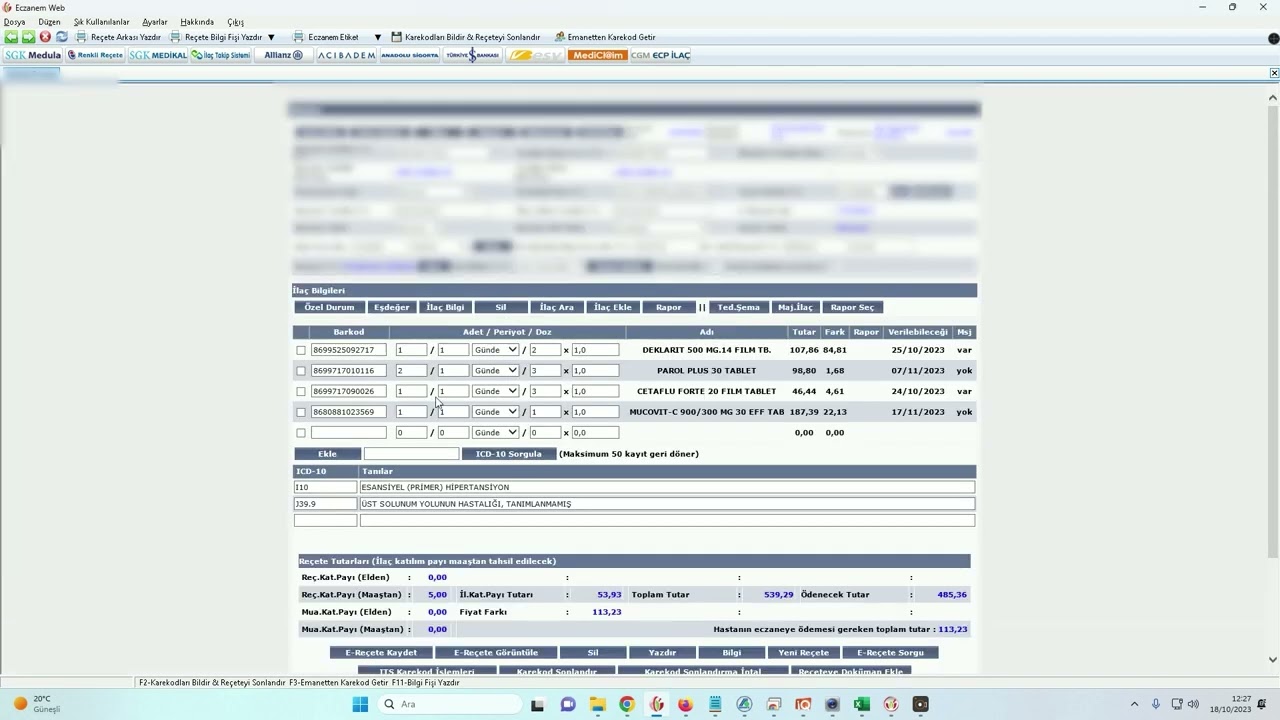Click the vertical scrollbar on the right
The height and width of the screenshot is (720, 1280).
click(x=1273, y=329)
